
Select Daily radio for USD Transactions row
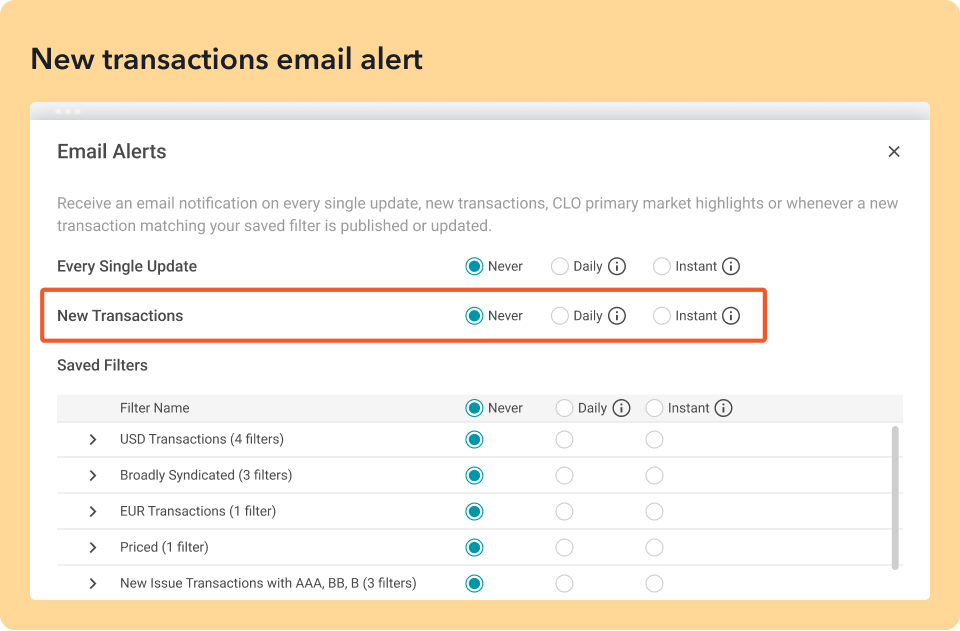pyautogui.click(x=564, y=440)
